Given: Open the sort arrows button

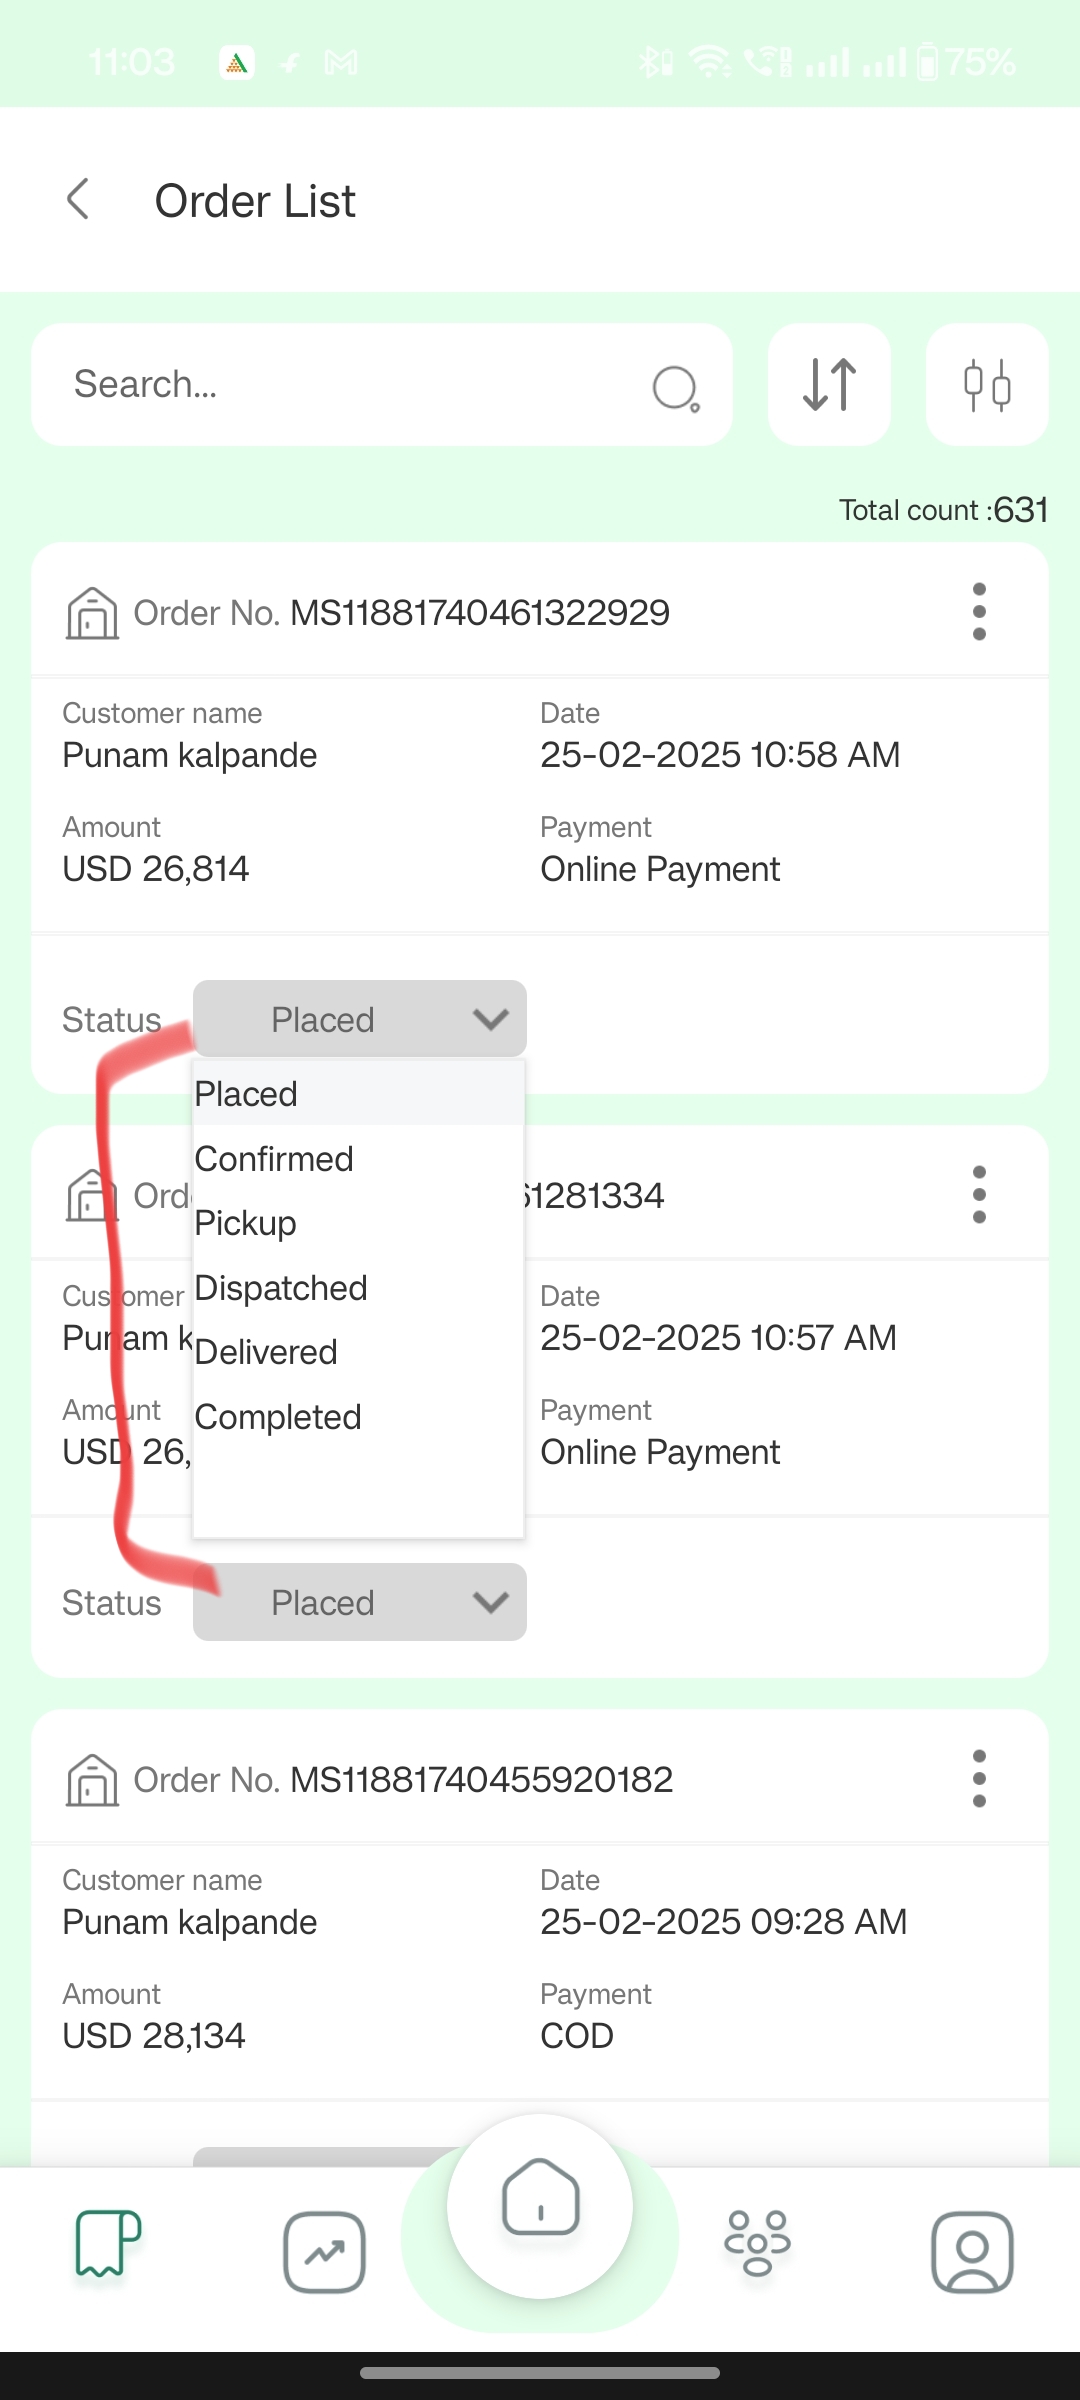Looking at the screenshot, I should click(x=829, y=385).
